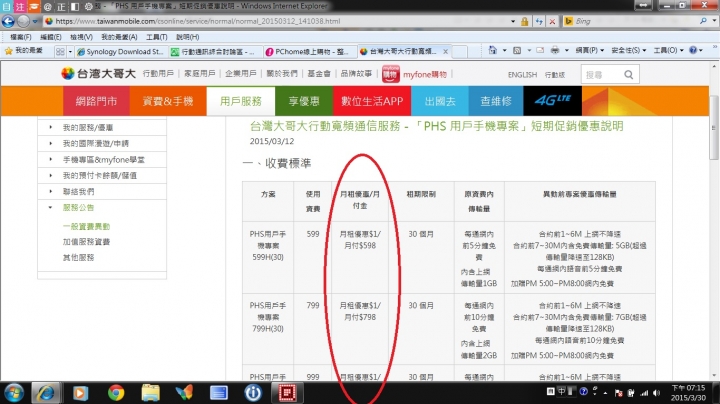This screenshot has width=720, height=404.
Task: Click the 一般資費異動 sidebar link
Action: point(86,226)
